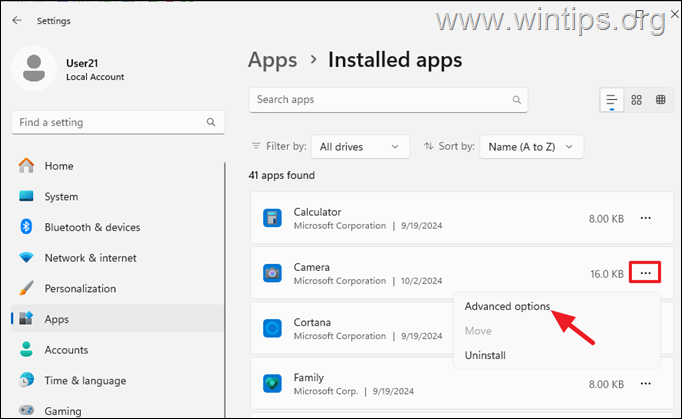Screen dimensions: 682x419
Task: Close the Settings window
Action: click(675, 14)
